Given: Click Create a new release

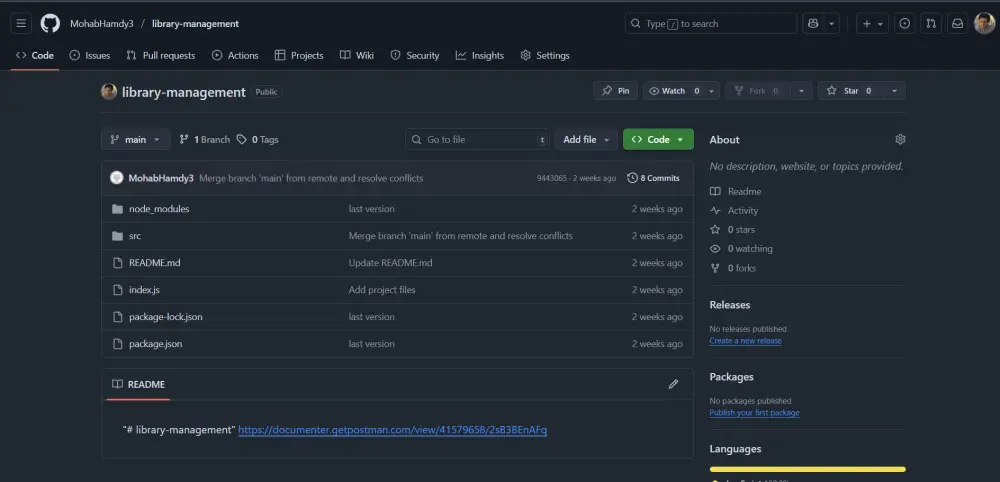Looking at the screenshot, I should coord(746,341).
